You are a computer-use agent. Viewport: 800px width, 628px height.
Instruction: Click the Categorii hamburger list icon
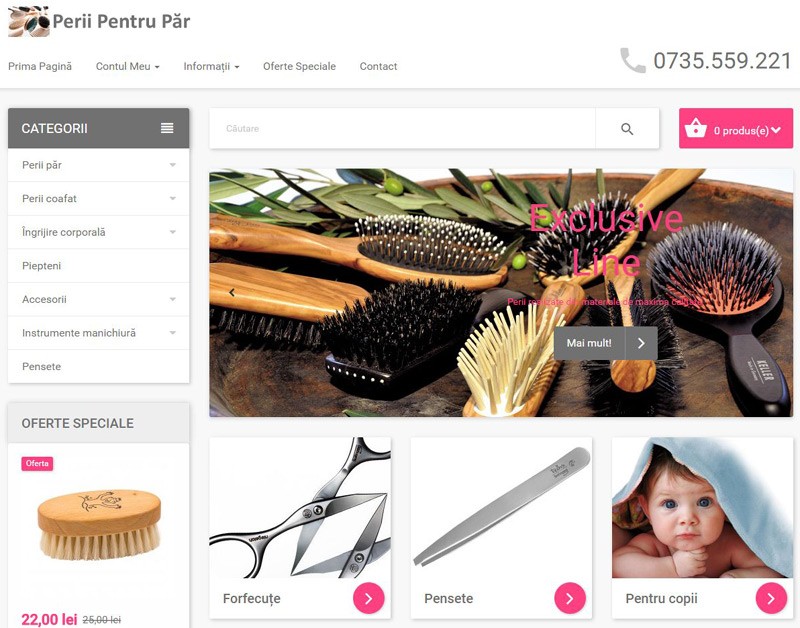pyautogui.click(x=167, y=128)
